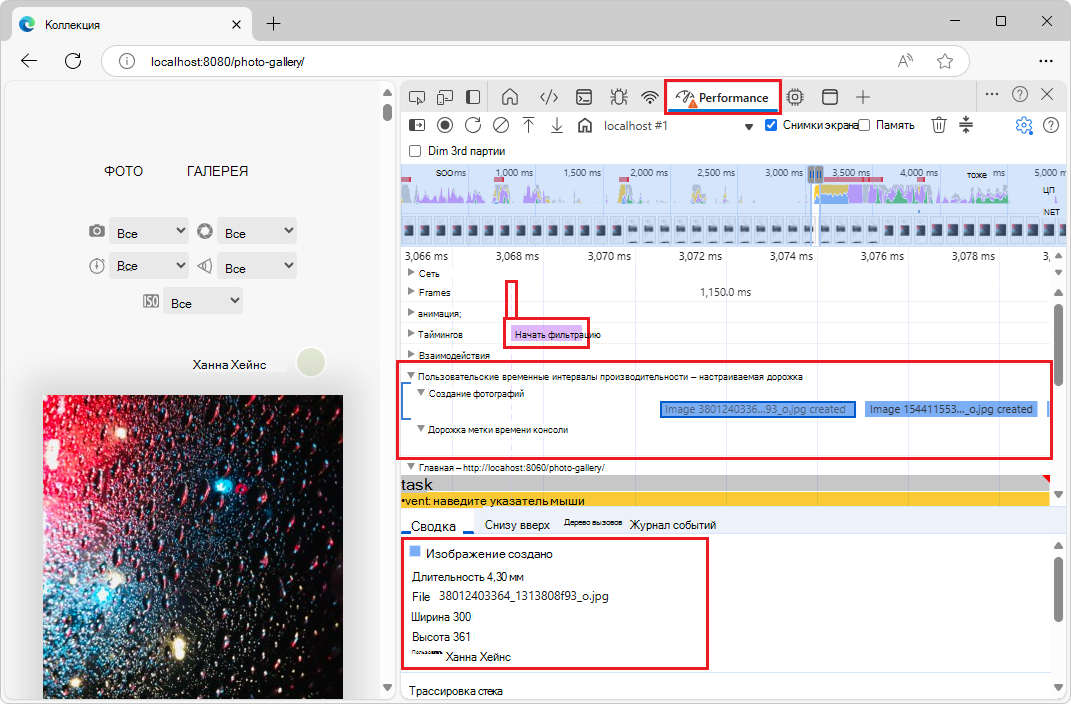This screenshot has width=1071, height=704.
Task: Open DevTools customize ellipsis menu
Action: click(x=992, y=94)
